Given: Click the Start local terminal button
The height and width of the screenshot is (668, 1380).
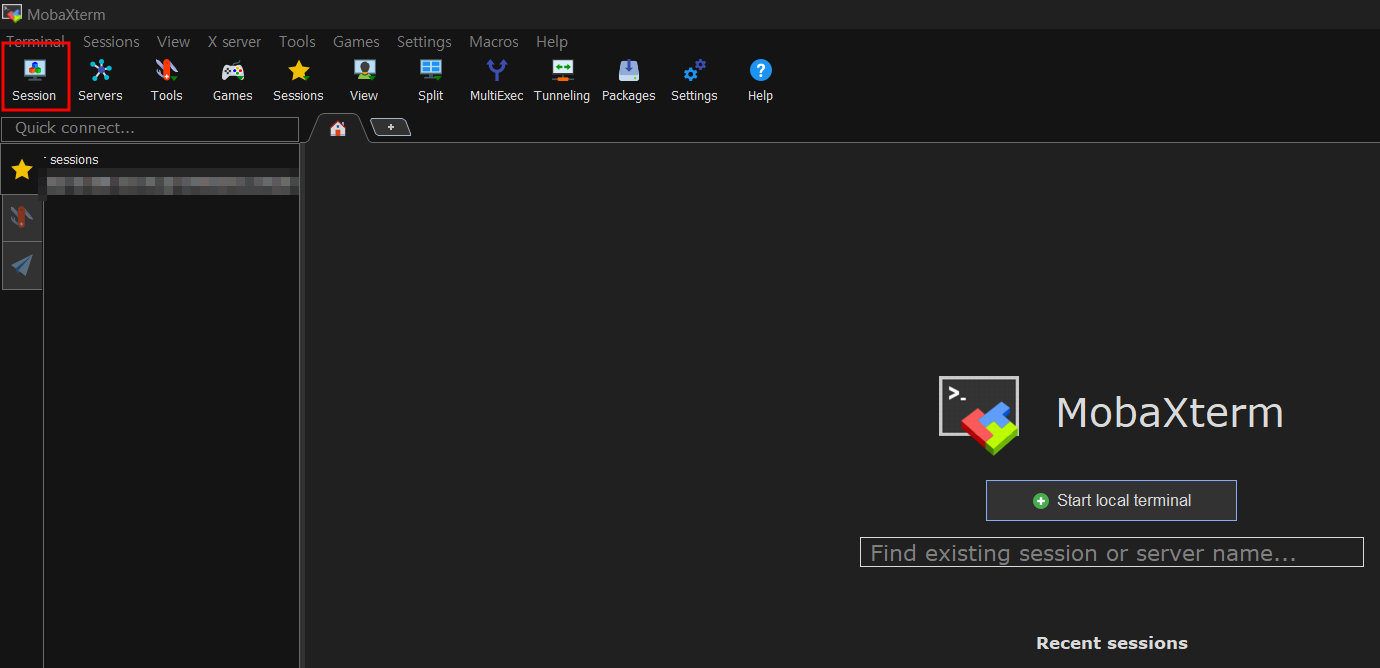Looking at the screenshot, I should [x=1111, y=500].
